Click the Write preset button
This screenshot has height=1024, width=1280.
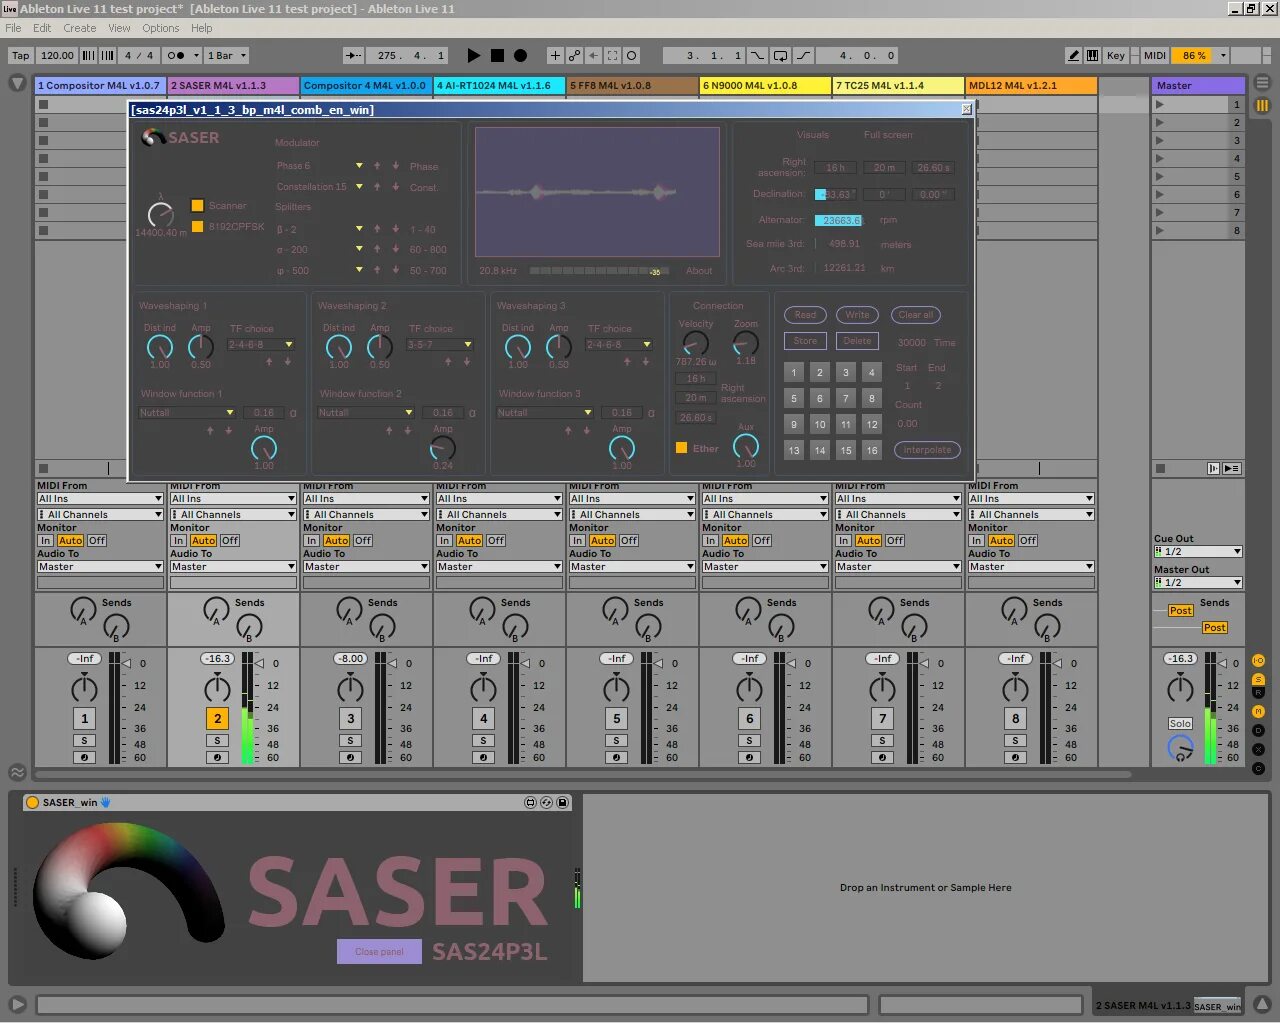coord(857,315)
